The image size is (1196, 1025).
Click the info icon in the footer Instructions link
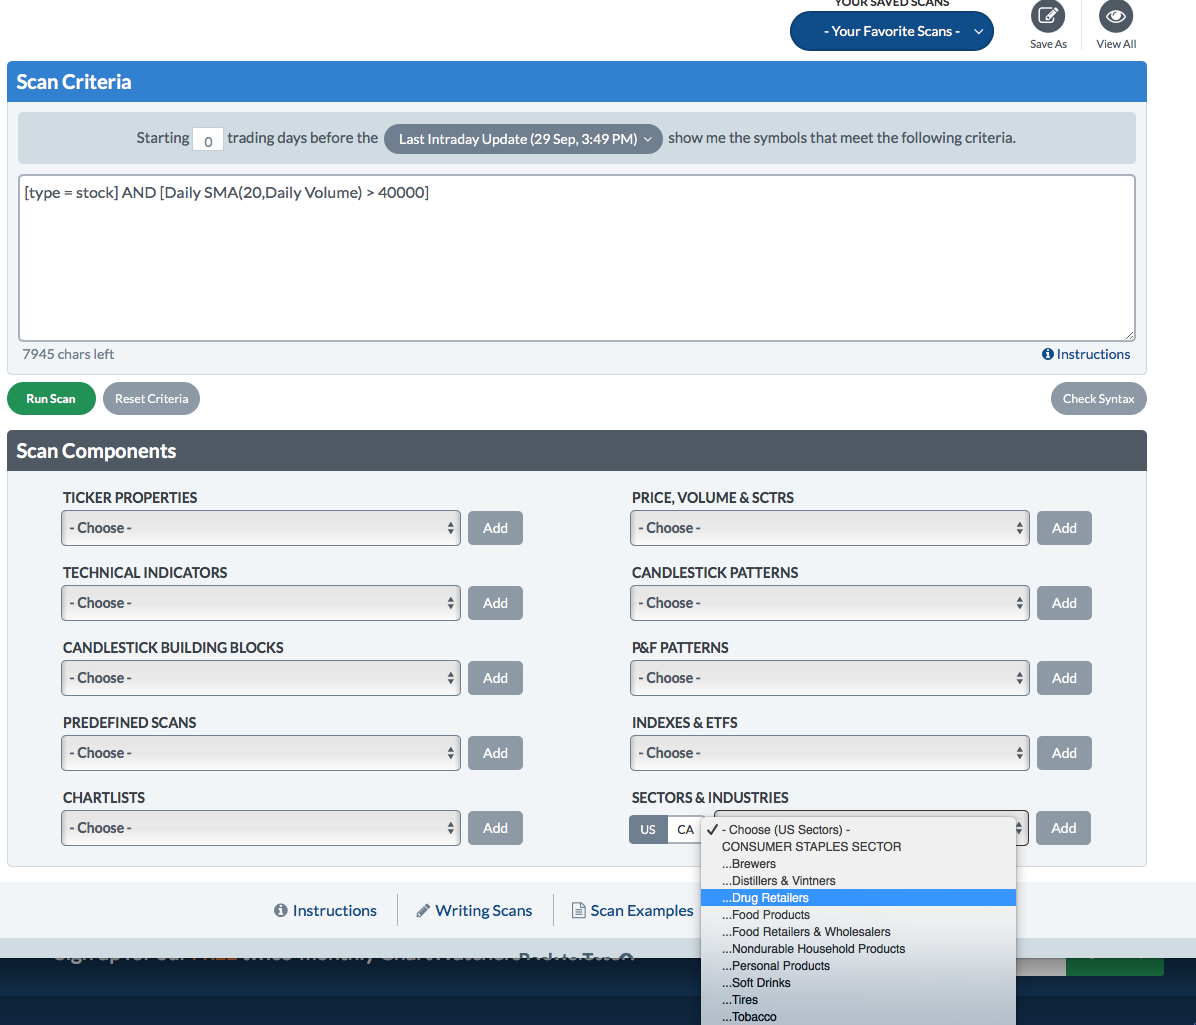tap(281, 910)
